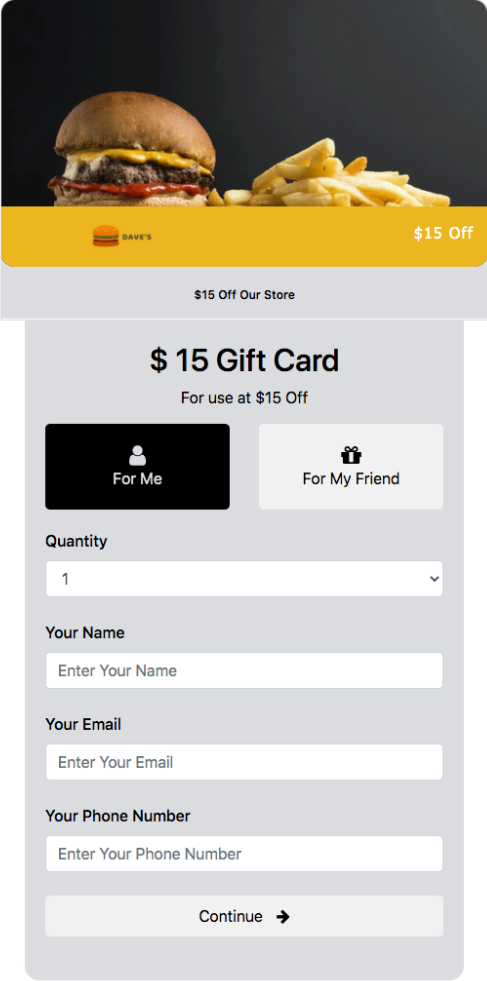Screen dimensions: 487x981
Task: Click the Dave's burger logo icon
Action: (105, 236)
